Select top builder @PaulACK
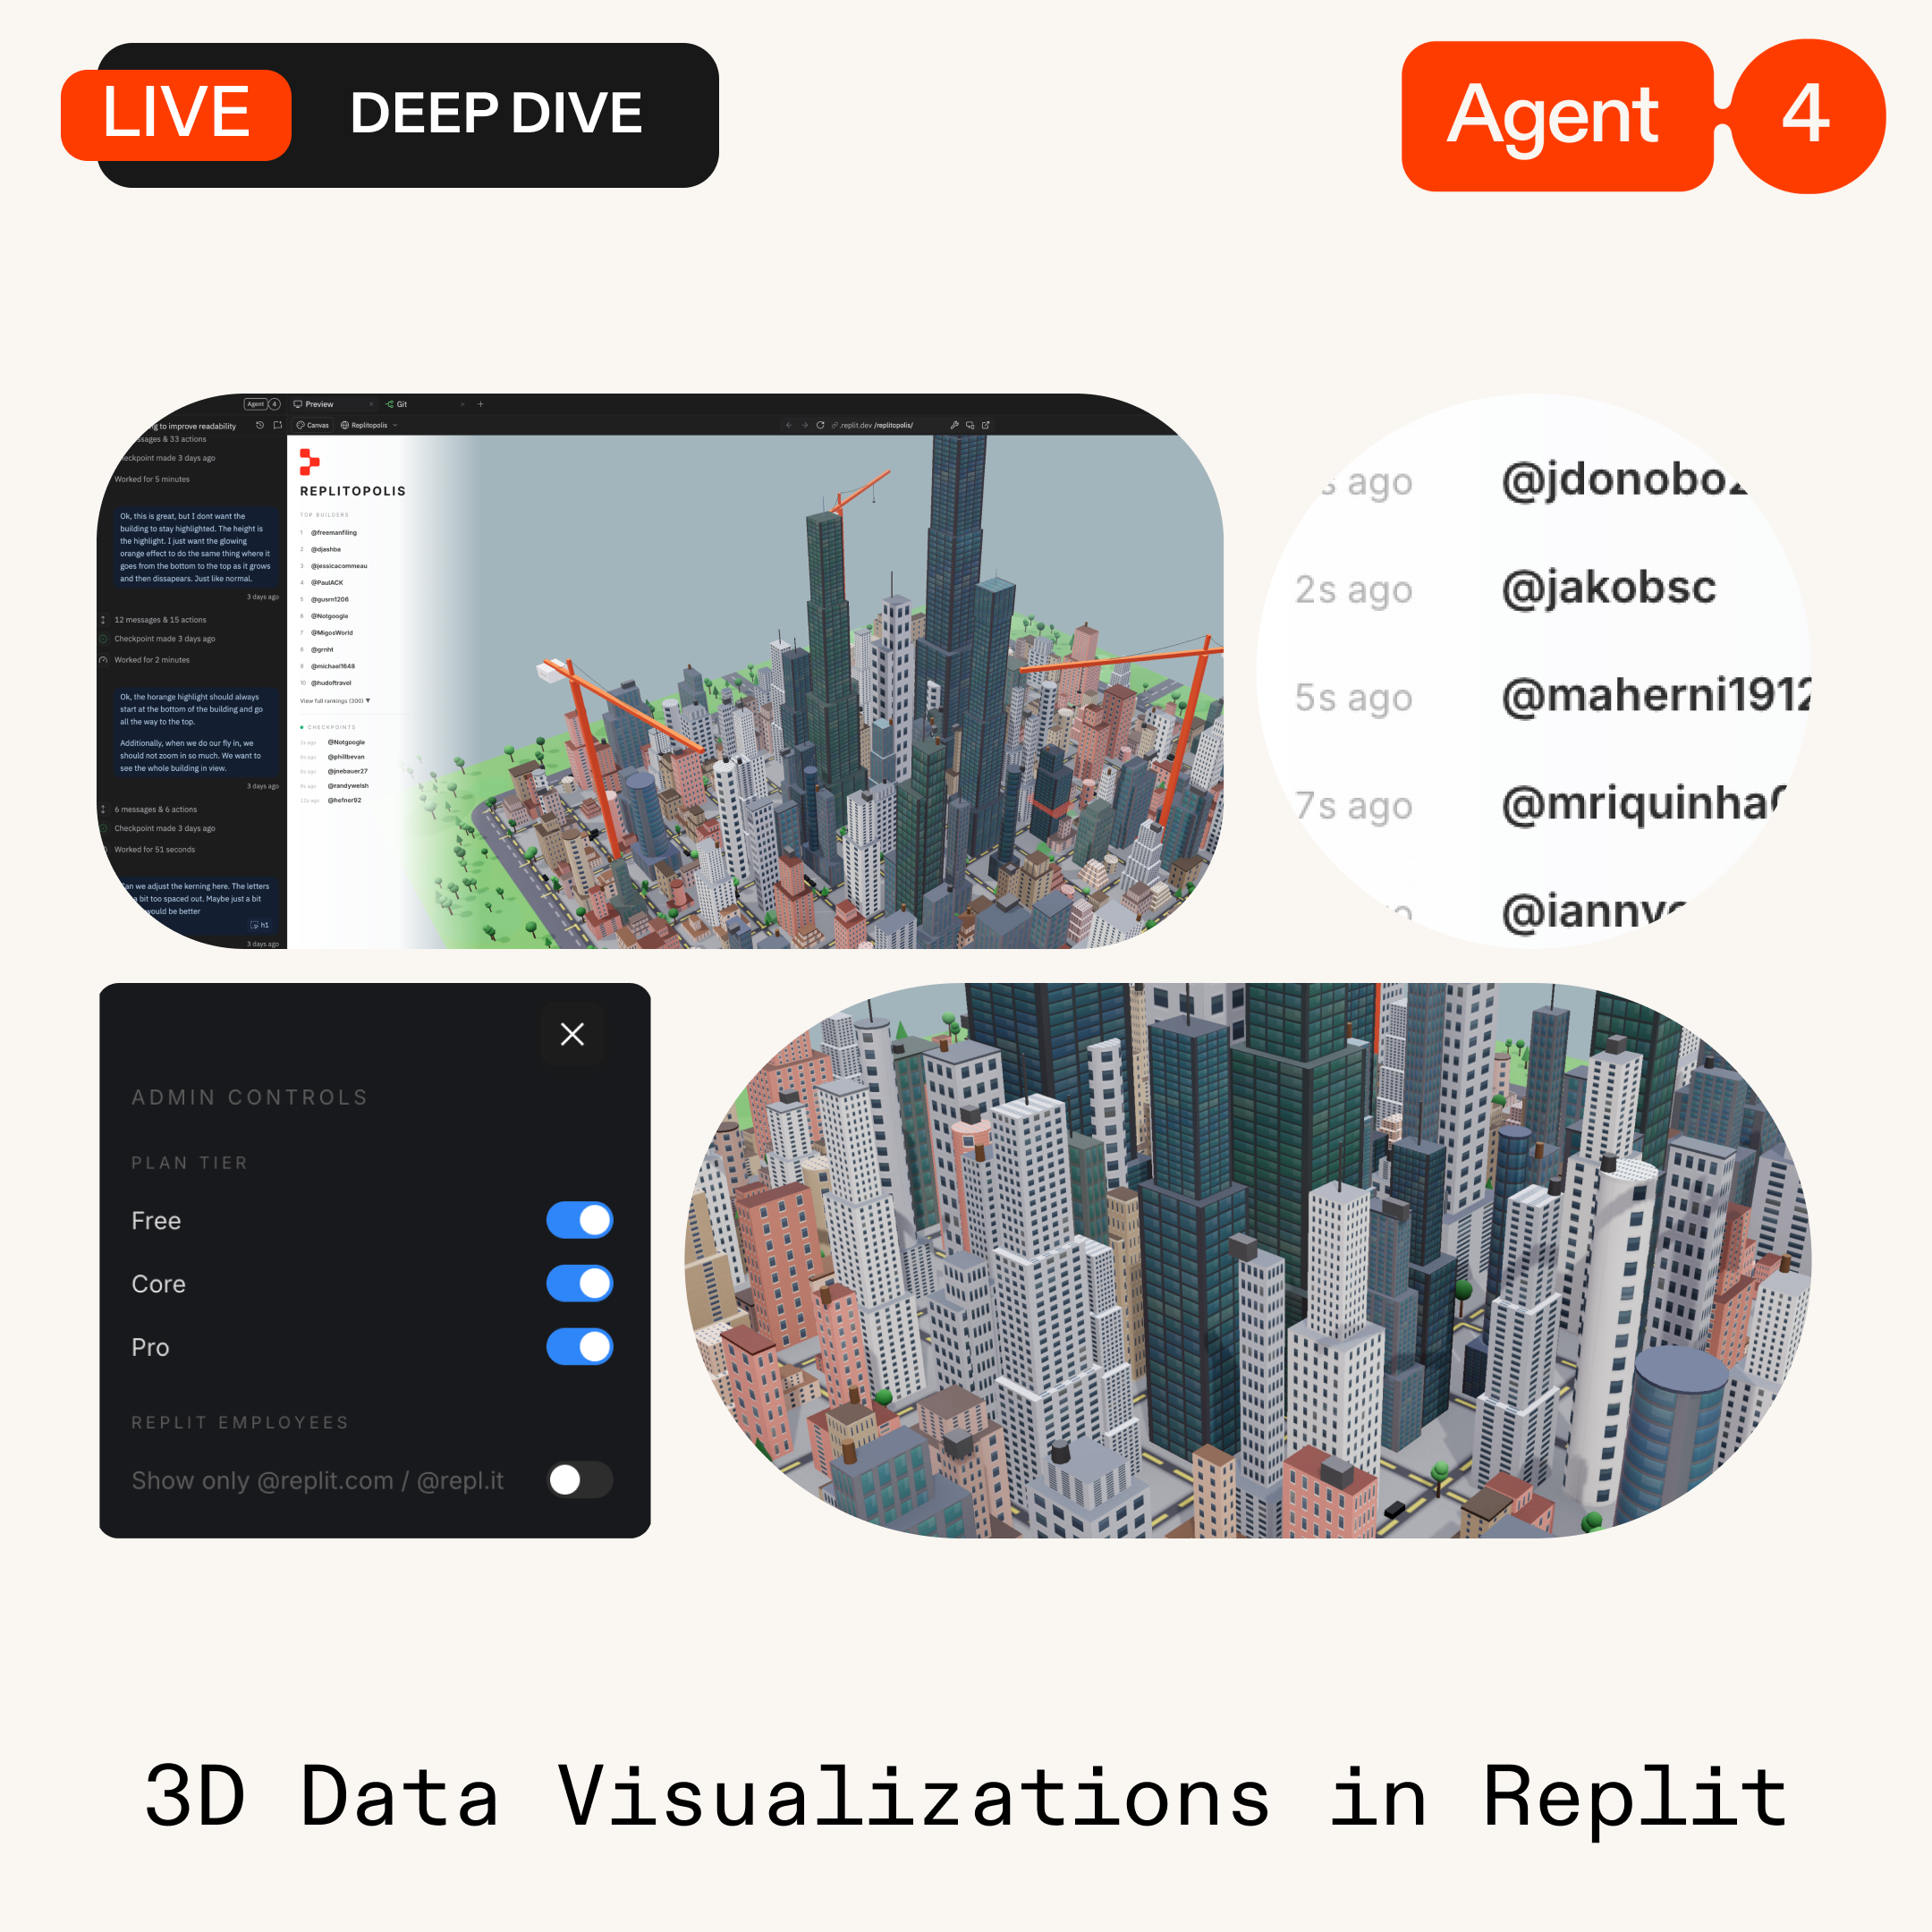 pos(327,583)
